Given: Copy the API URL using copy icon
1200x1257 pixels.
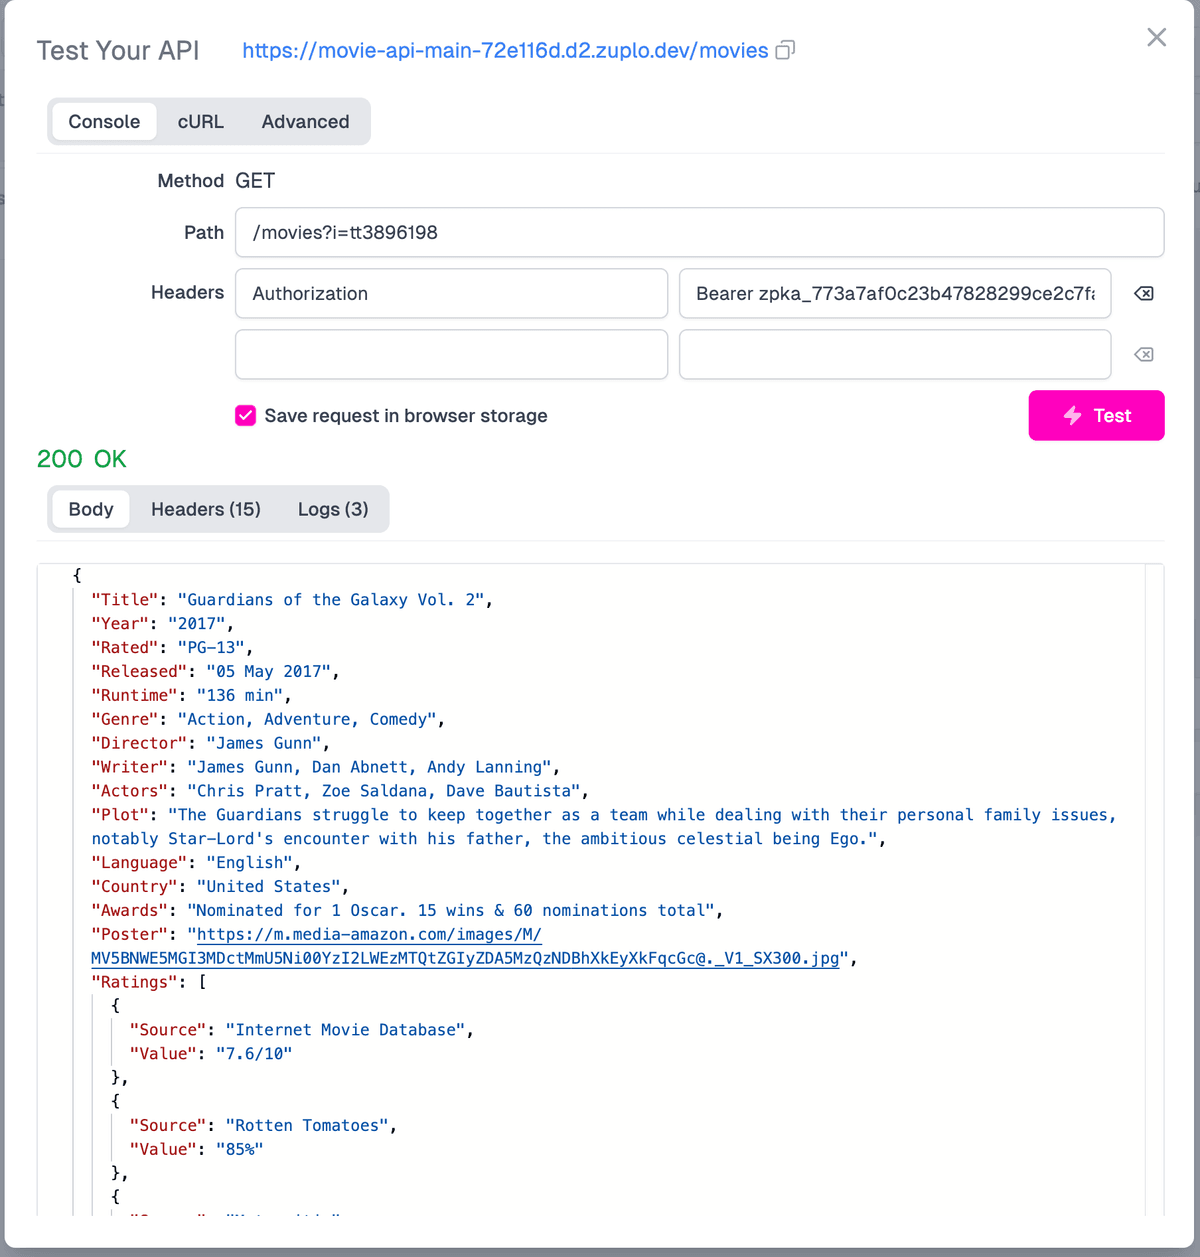Looking at the screenshot, I should pos(785,50).
